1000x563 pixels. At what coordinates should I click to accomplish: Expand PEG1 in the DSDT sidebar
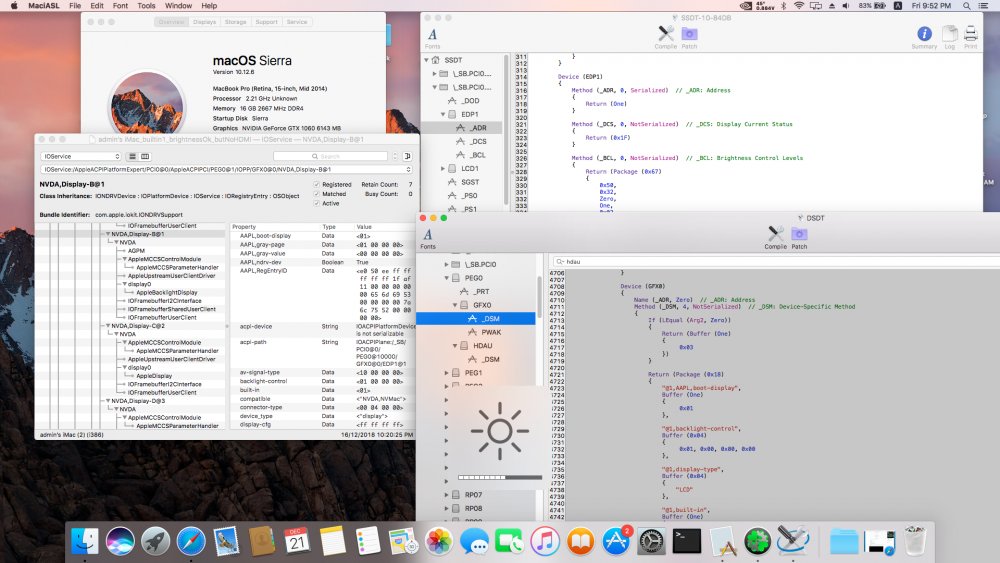click(x=446, y=372)
